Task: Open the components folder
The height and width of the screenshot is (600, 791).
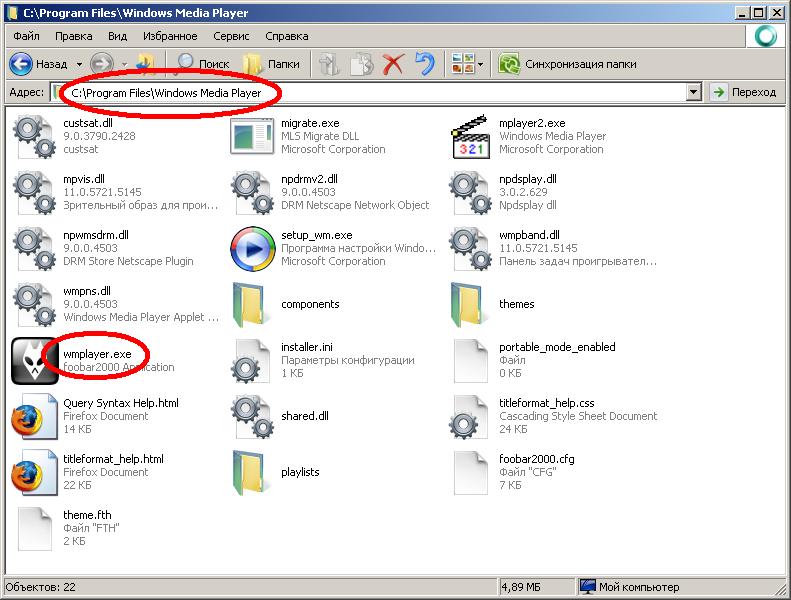Action: [252, 305]
